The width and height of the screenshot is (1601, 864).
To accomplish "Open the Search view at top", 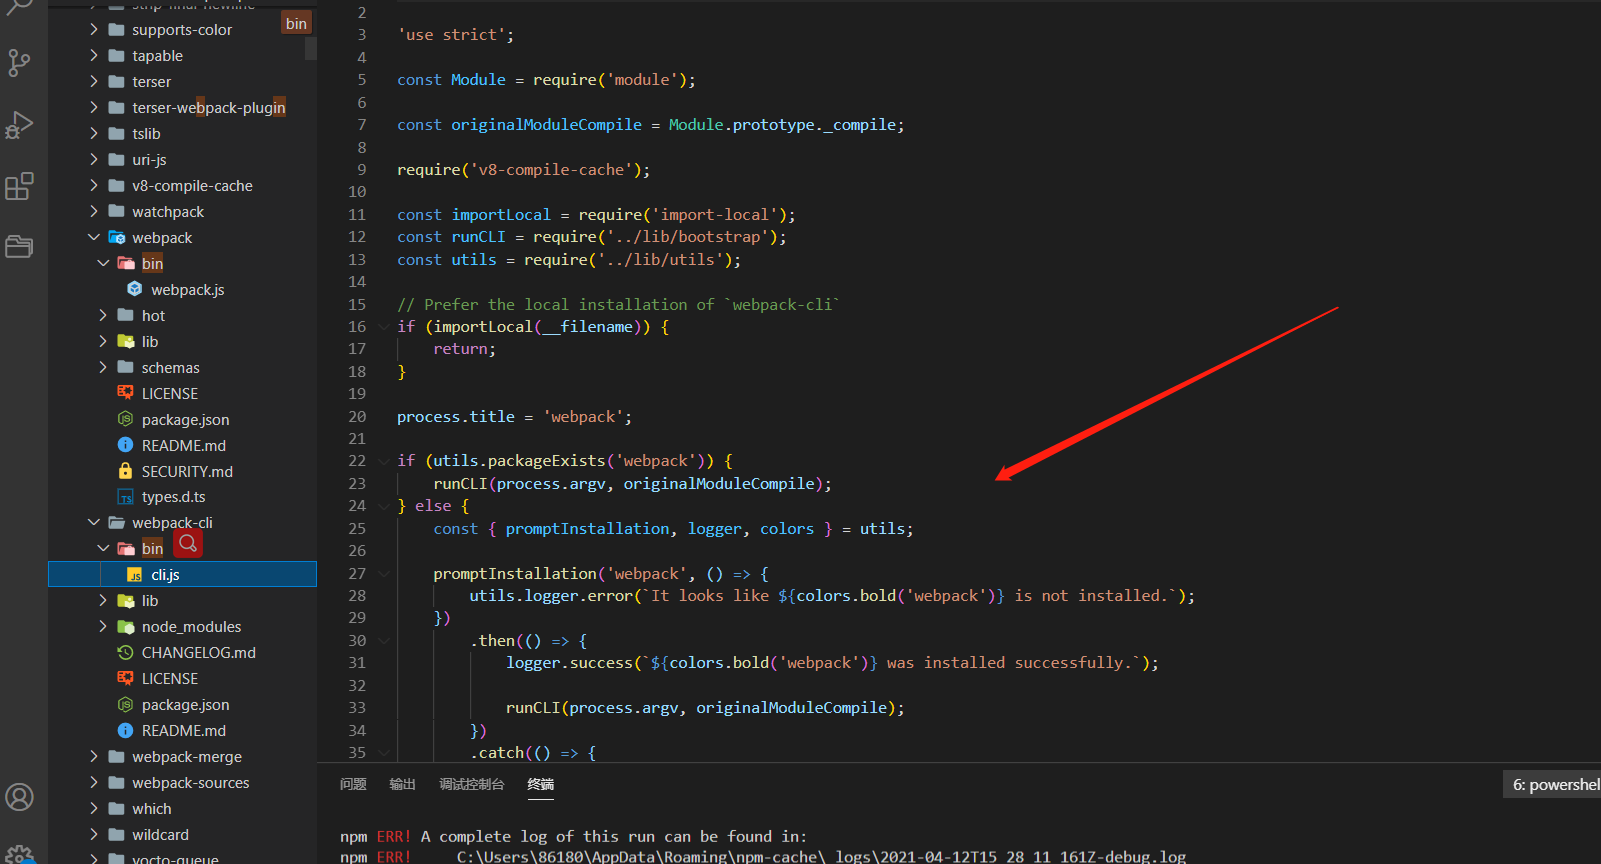I will (19, 8).
